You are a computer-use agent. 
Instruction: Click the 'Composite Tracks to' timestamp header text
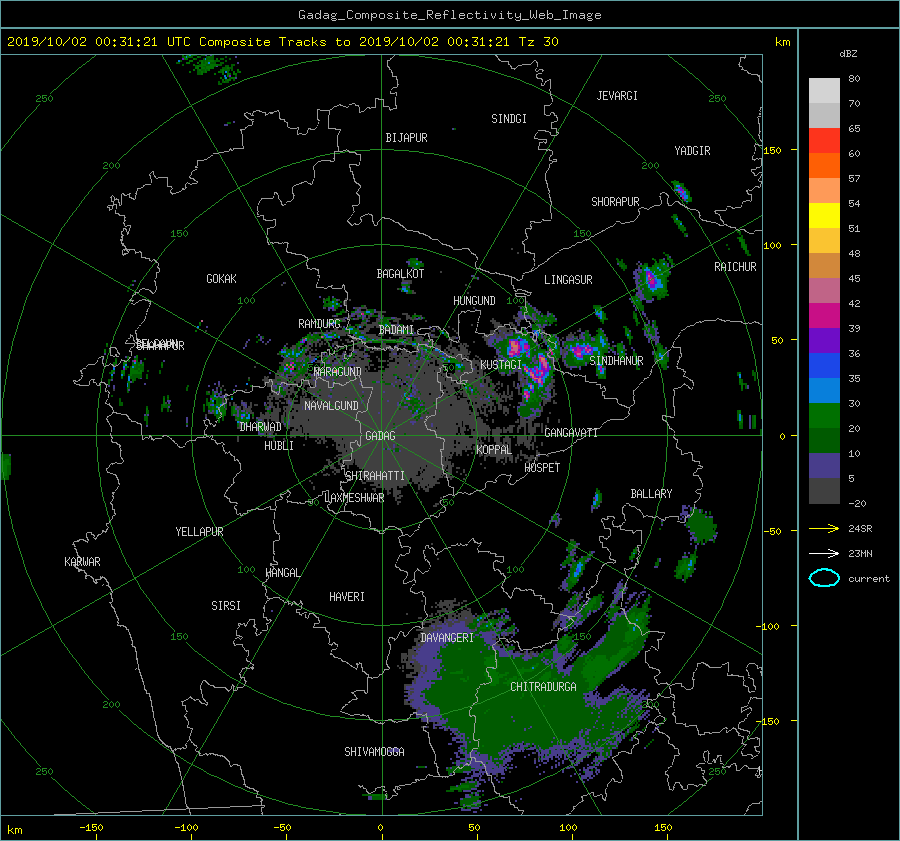(x=274, y=42)
